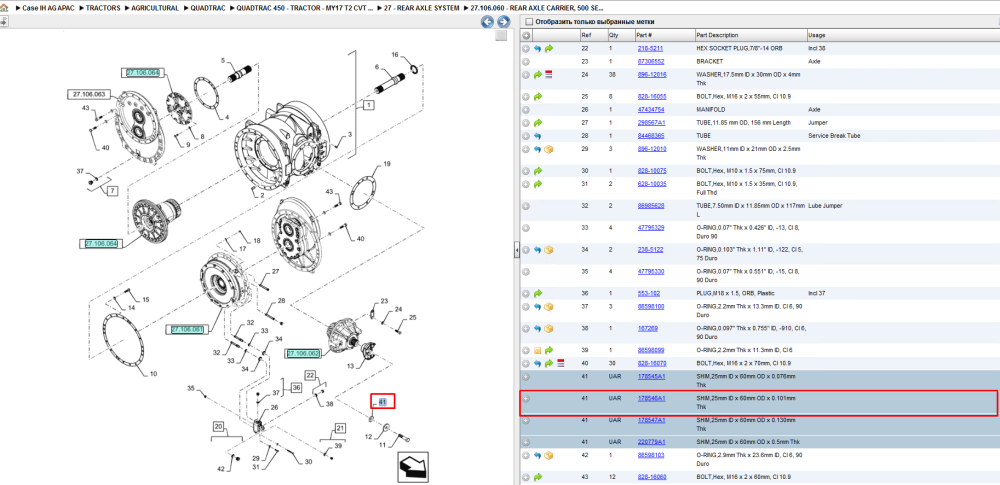Click the box package icon in Ref 38 row
The height and width of the screenshot is (485, 1000).
(x=548, y=329)
